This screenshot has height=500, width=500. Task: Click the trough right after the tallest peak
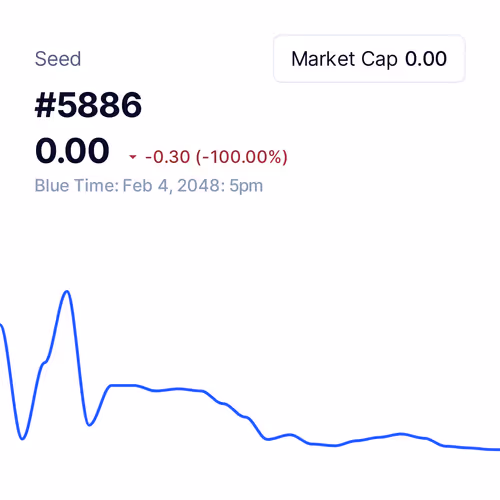(89, 424)
